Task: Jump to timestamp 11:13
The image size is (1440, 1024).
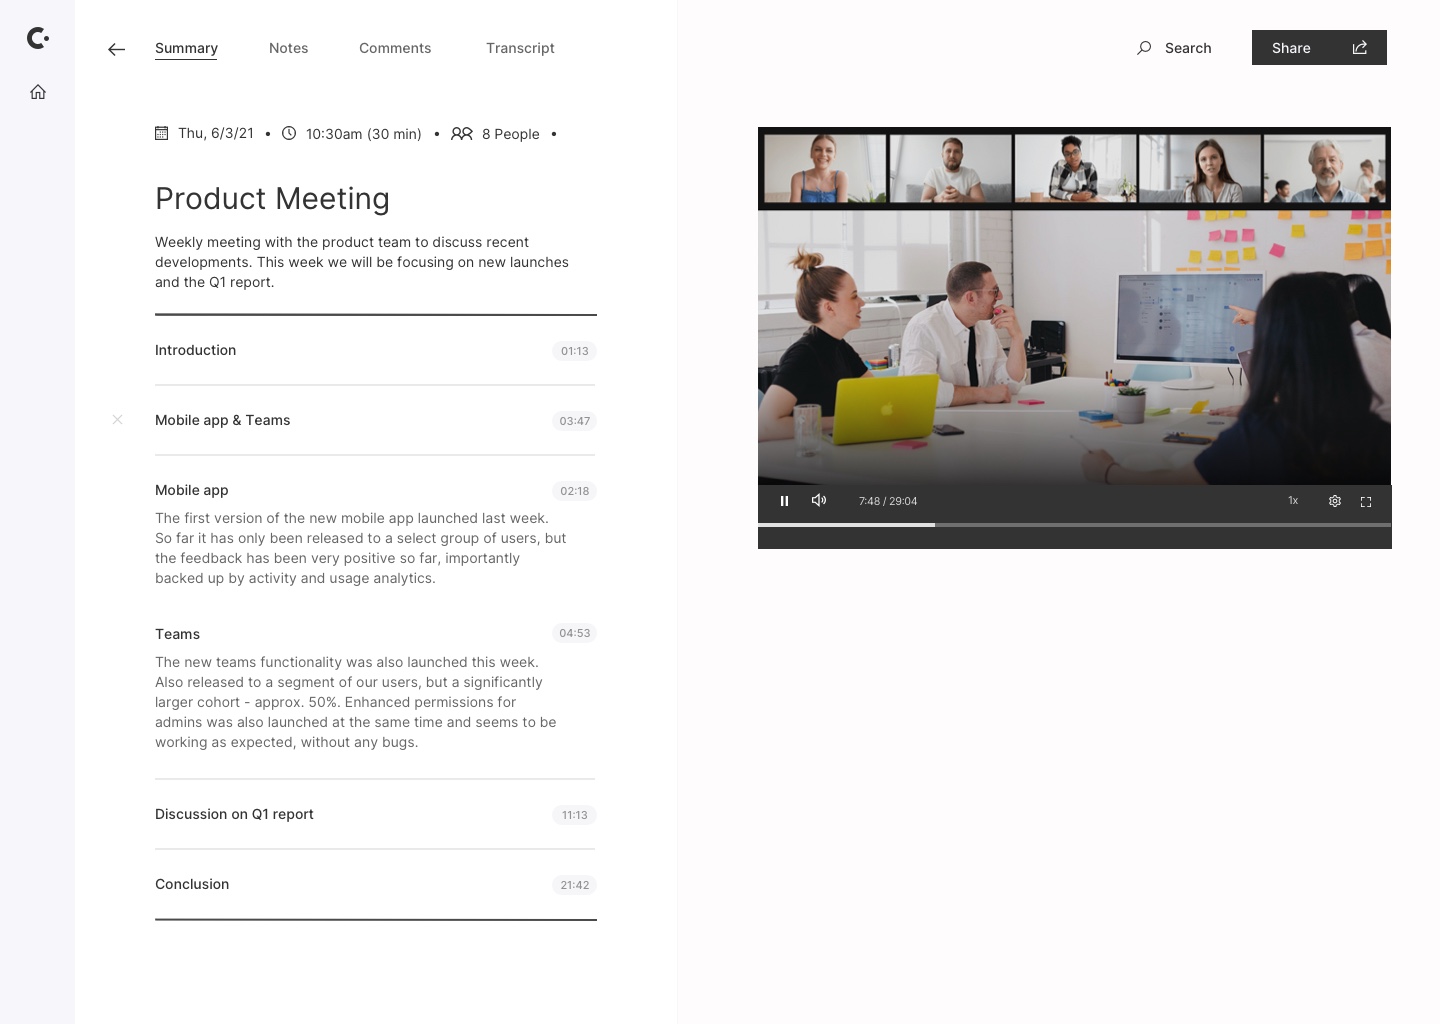Action: (575, 815)
